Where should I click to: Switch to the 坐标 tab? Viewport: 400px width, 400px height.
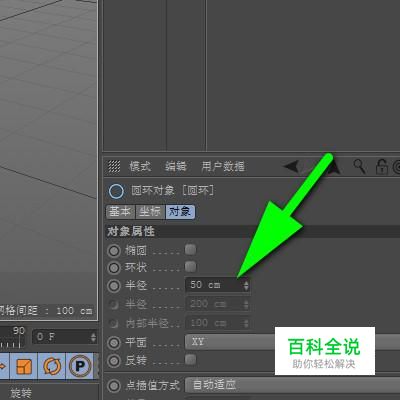pyautogui.click(x=150, y=212)
